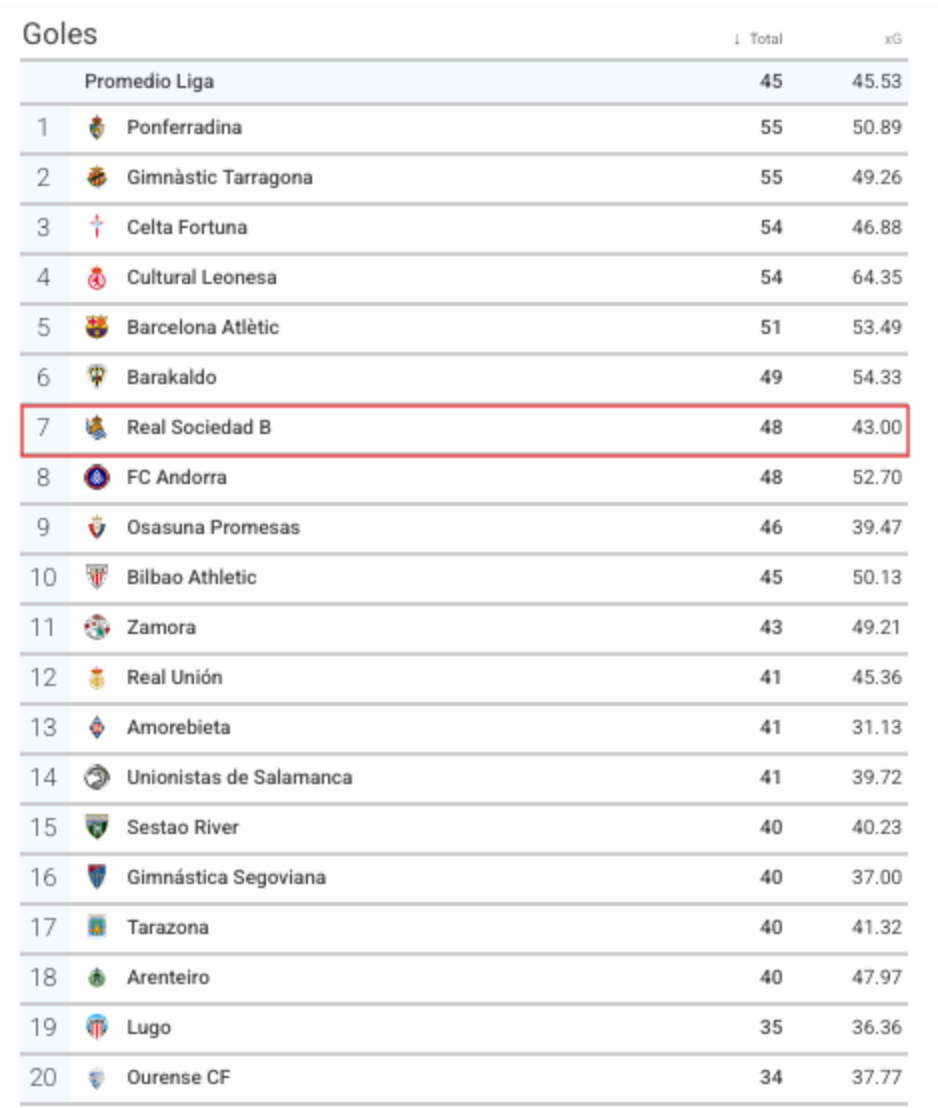The width and height of the screenshot is (938, 1108).
Task: Click the Bilbao Athletic crest icon
Action: click(x=97, y=577)
